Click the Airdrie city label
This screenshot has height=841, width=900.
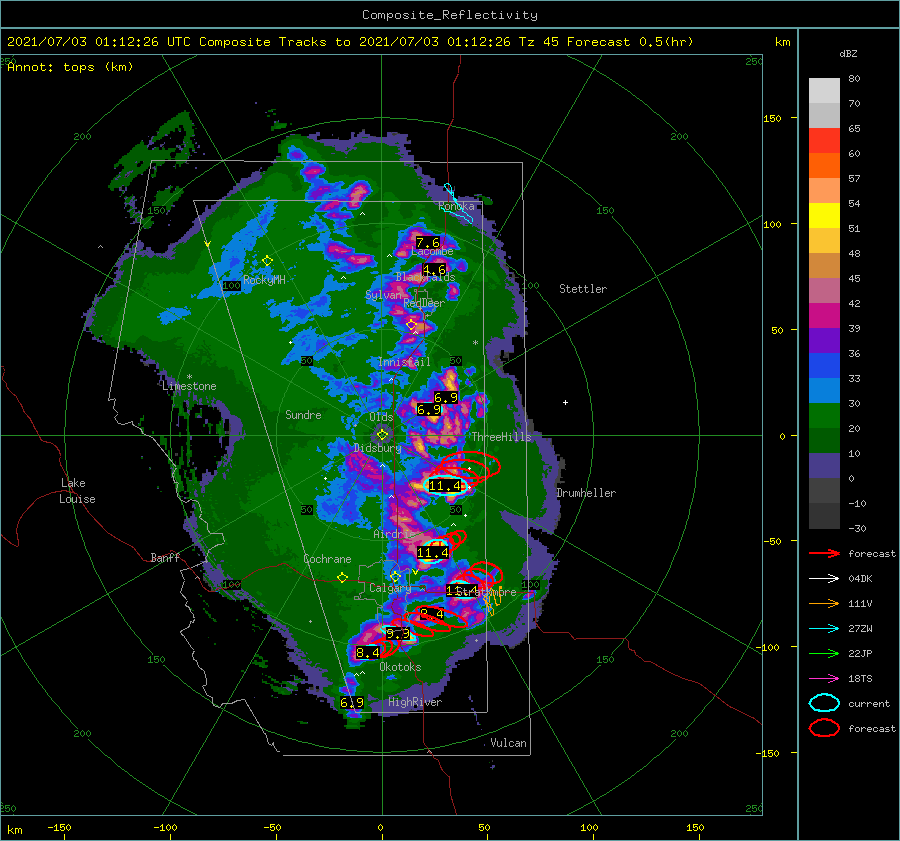pyautogui.click(x=393, y=534)
